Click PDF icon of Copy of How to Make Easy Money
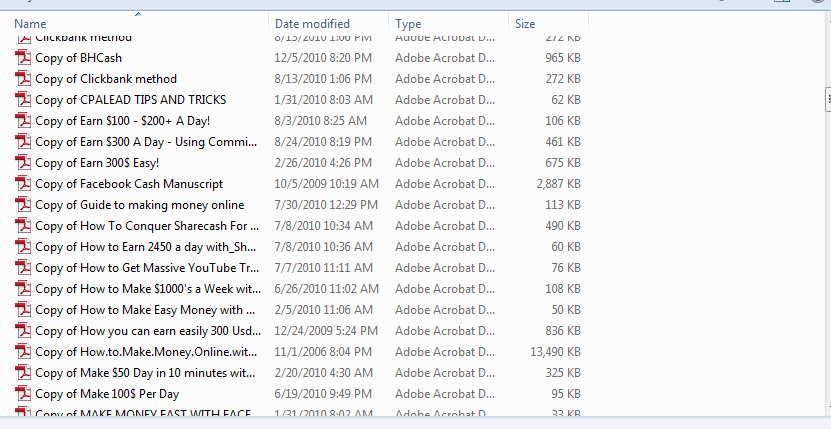This screenshot has height=429, width=831. 23,309
